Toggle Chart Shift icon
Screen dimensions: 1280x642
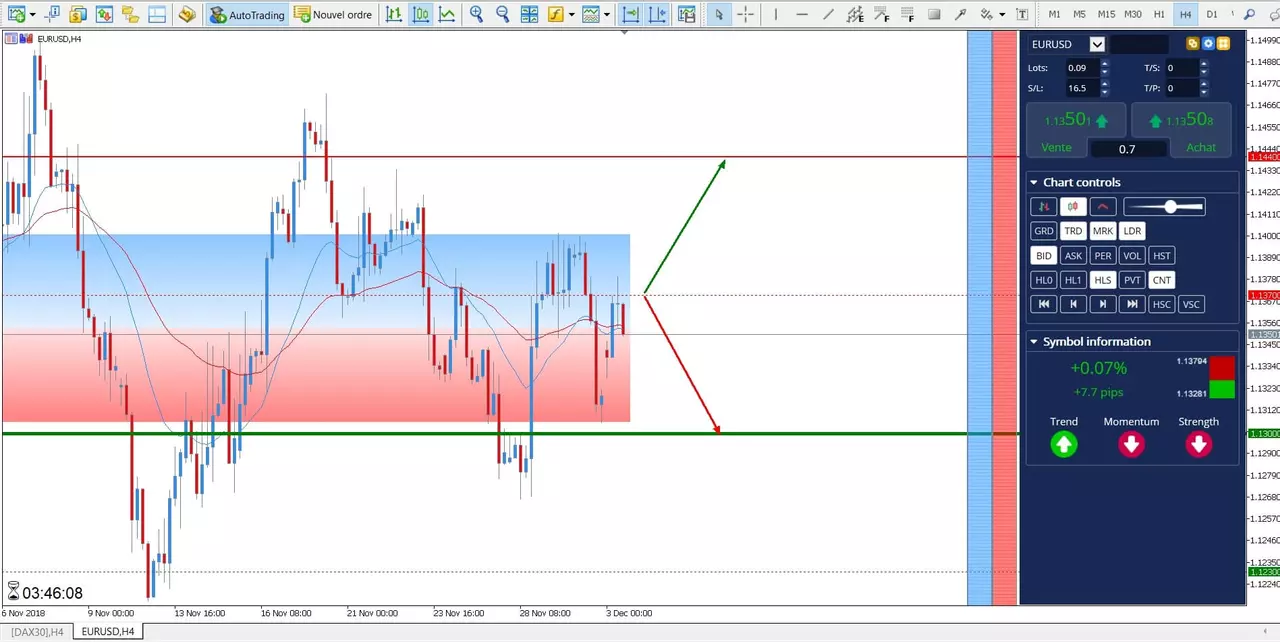tap(657, 14)
